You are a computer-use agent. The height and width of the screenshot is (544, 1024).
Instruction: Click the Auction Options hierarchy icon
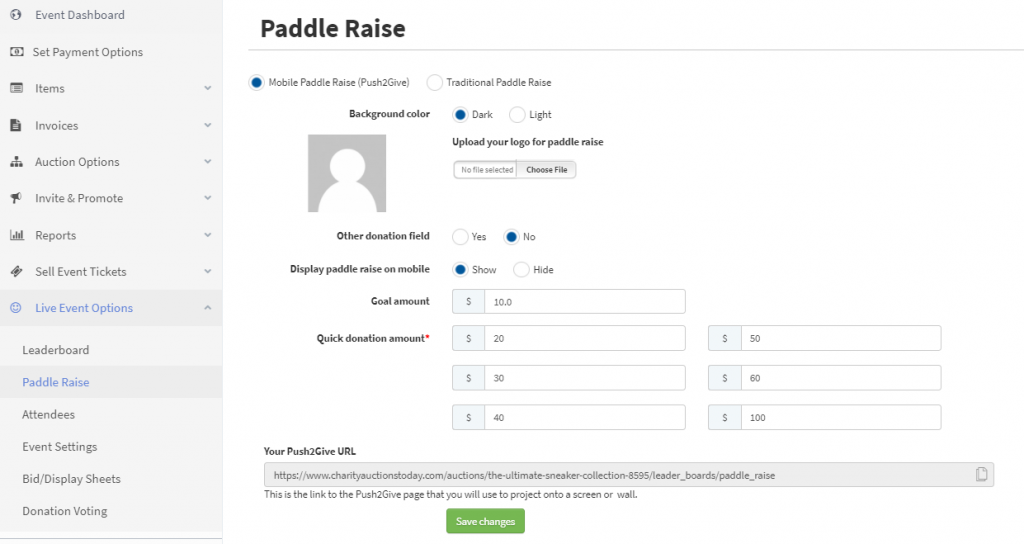pyautogui.click(x=16, y=161)
